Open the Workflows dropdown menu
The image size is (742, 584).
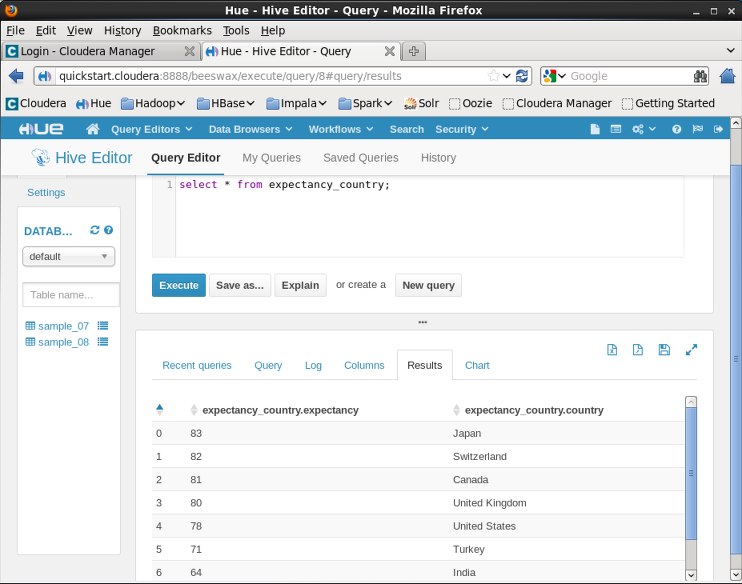[x=341, y=129]
